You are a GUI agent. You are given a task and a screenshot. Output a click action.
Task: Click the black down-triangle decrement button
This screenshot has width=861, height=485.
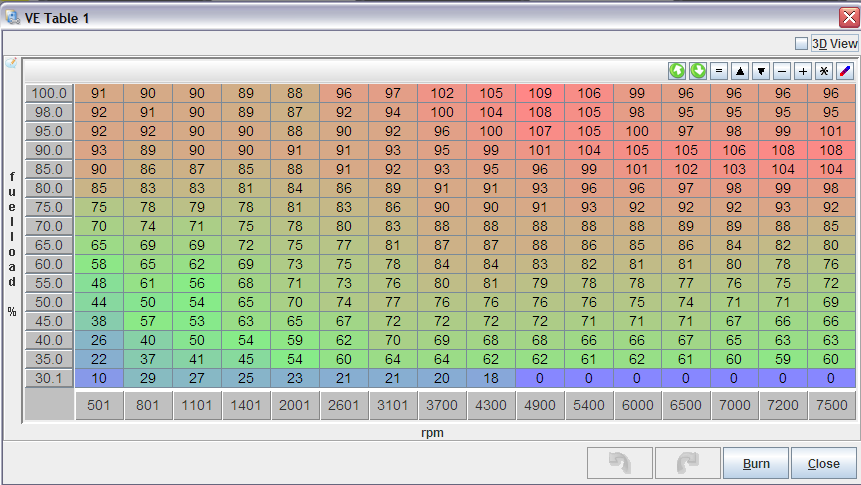[761, 71]
